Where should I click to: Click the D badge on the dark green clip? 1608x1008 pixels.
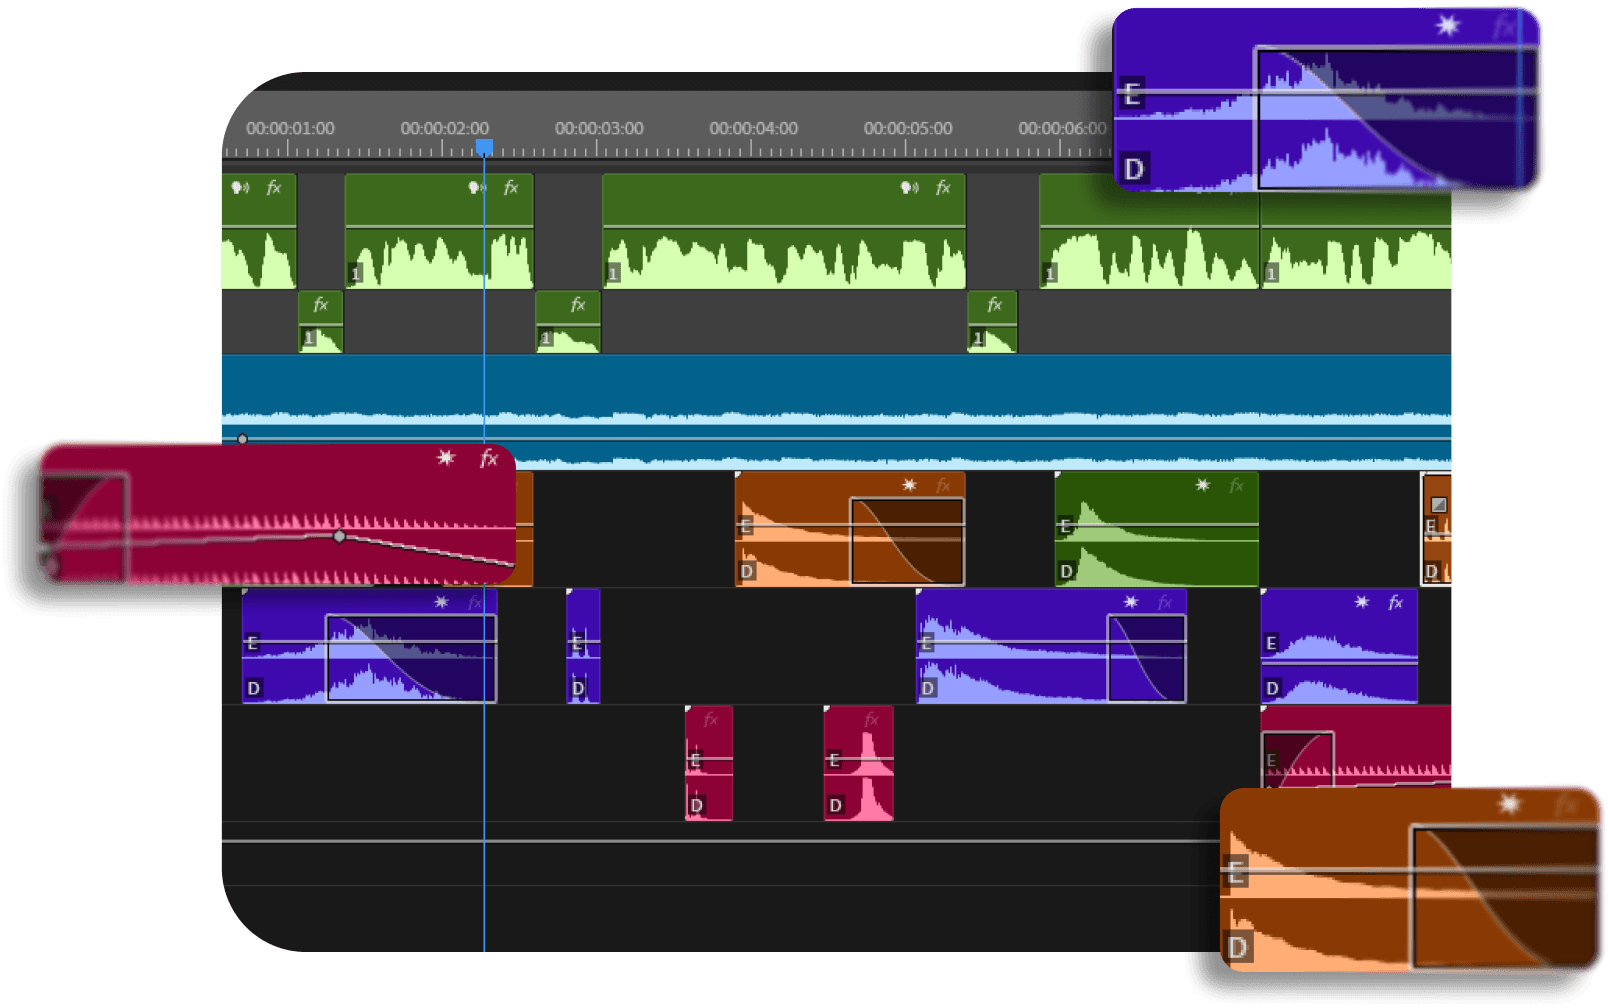click(x=1066, y=572)
